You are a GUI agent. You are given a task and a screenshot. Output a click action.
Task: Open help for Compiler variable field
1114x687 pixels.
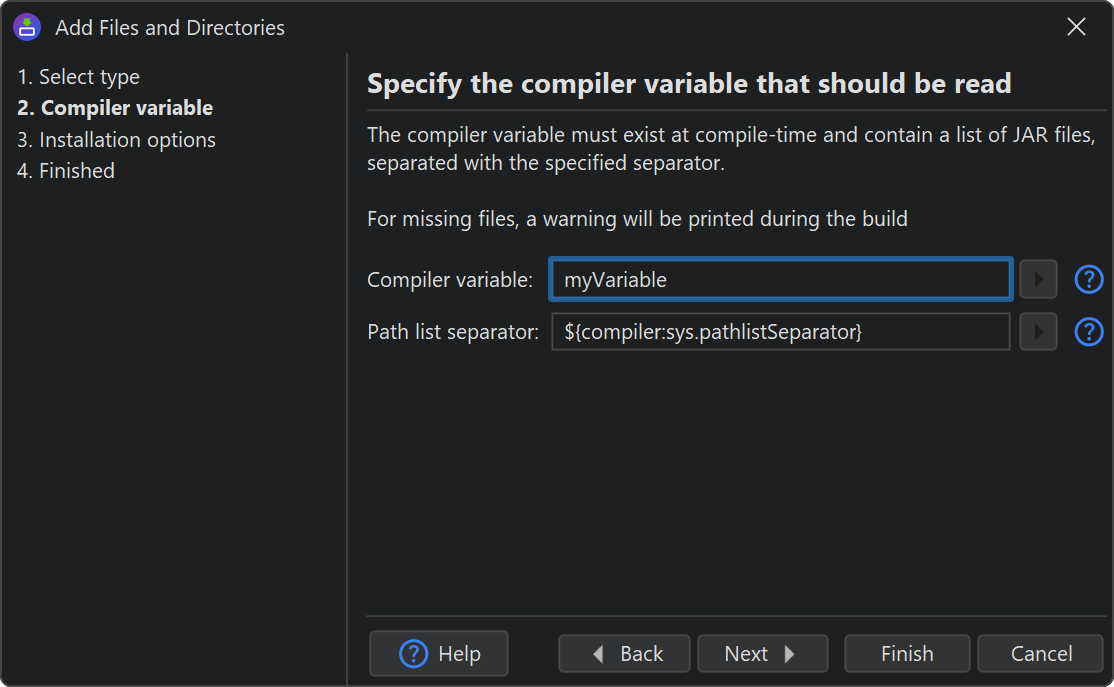click(1088, 279)
